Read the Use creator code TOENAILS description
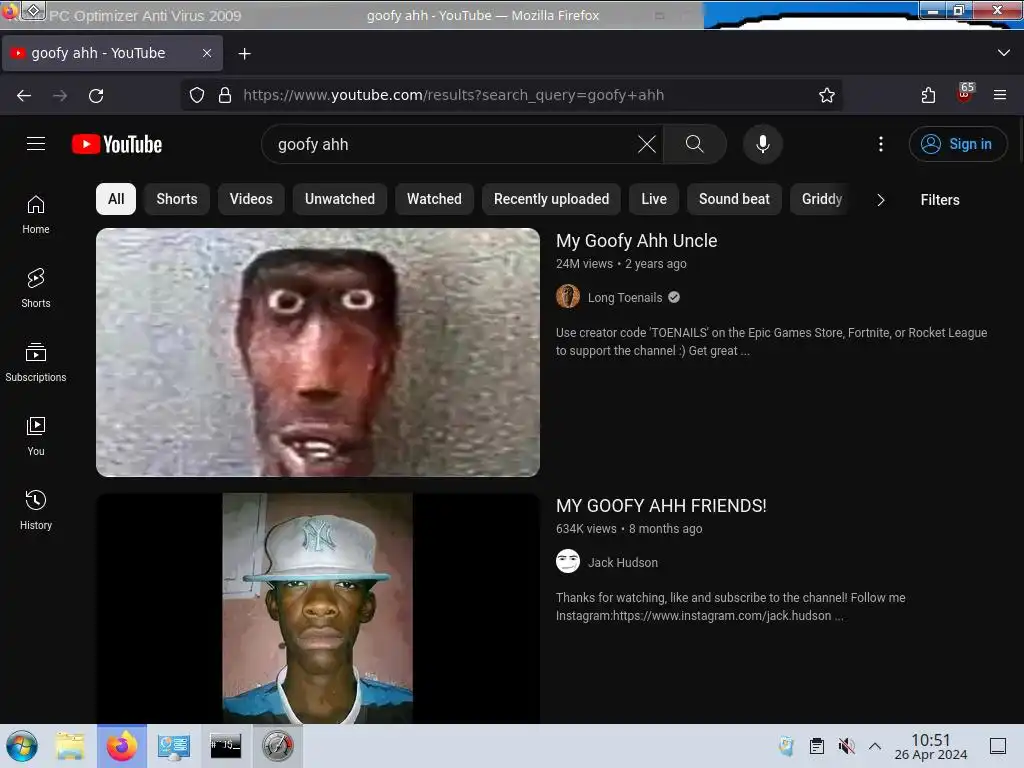Screen dimensions: 1024x768 pos(771,342)
